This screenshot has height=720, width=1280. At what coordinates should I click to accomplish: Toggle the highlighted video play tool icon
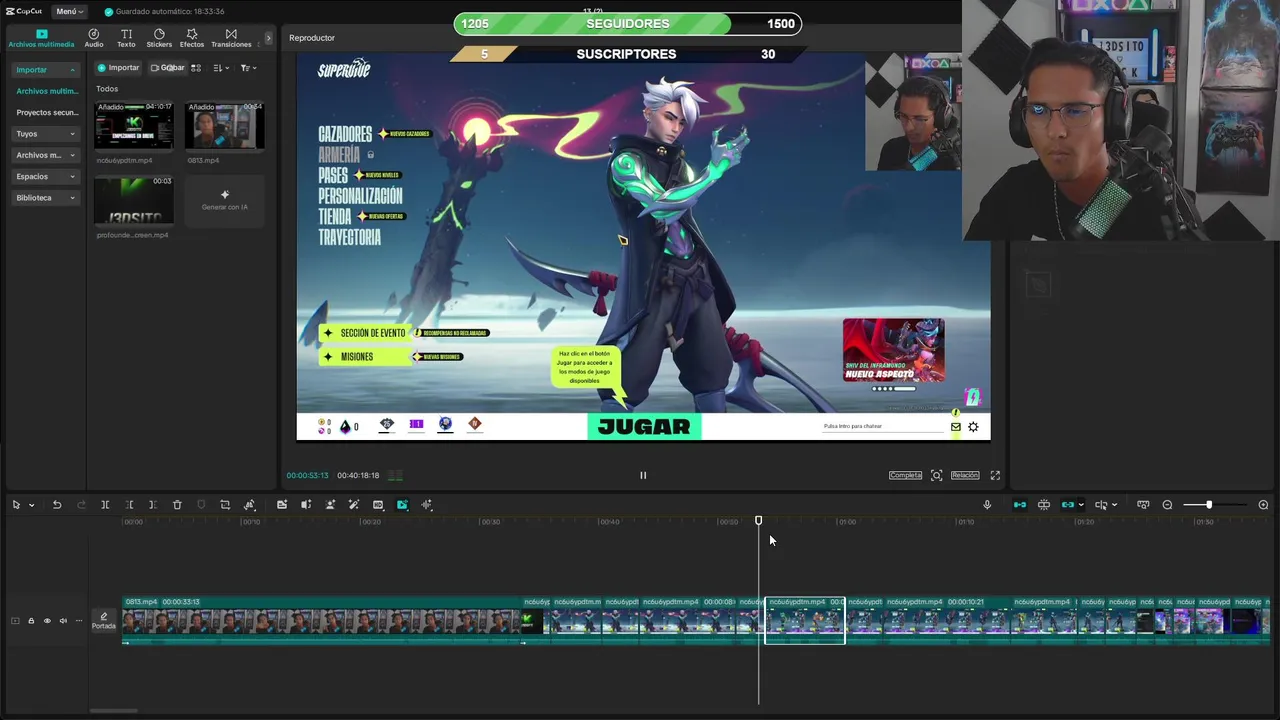[x=402, y=505]
